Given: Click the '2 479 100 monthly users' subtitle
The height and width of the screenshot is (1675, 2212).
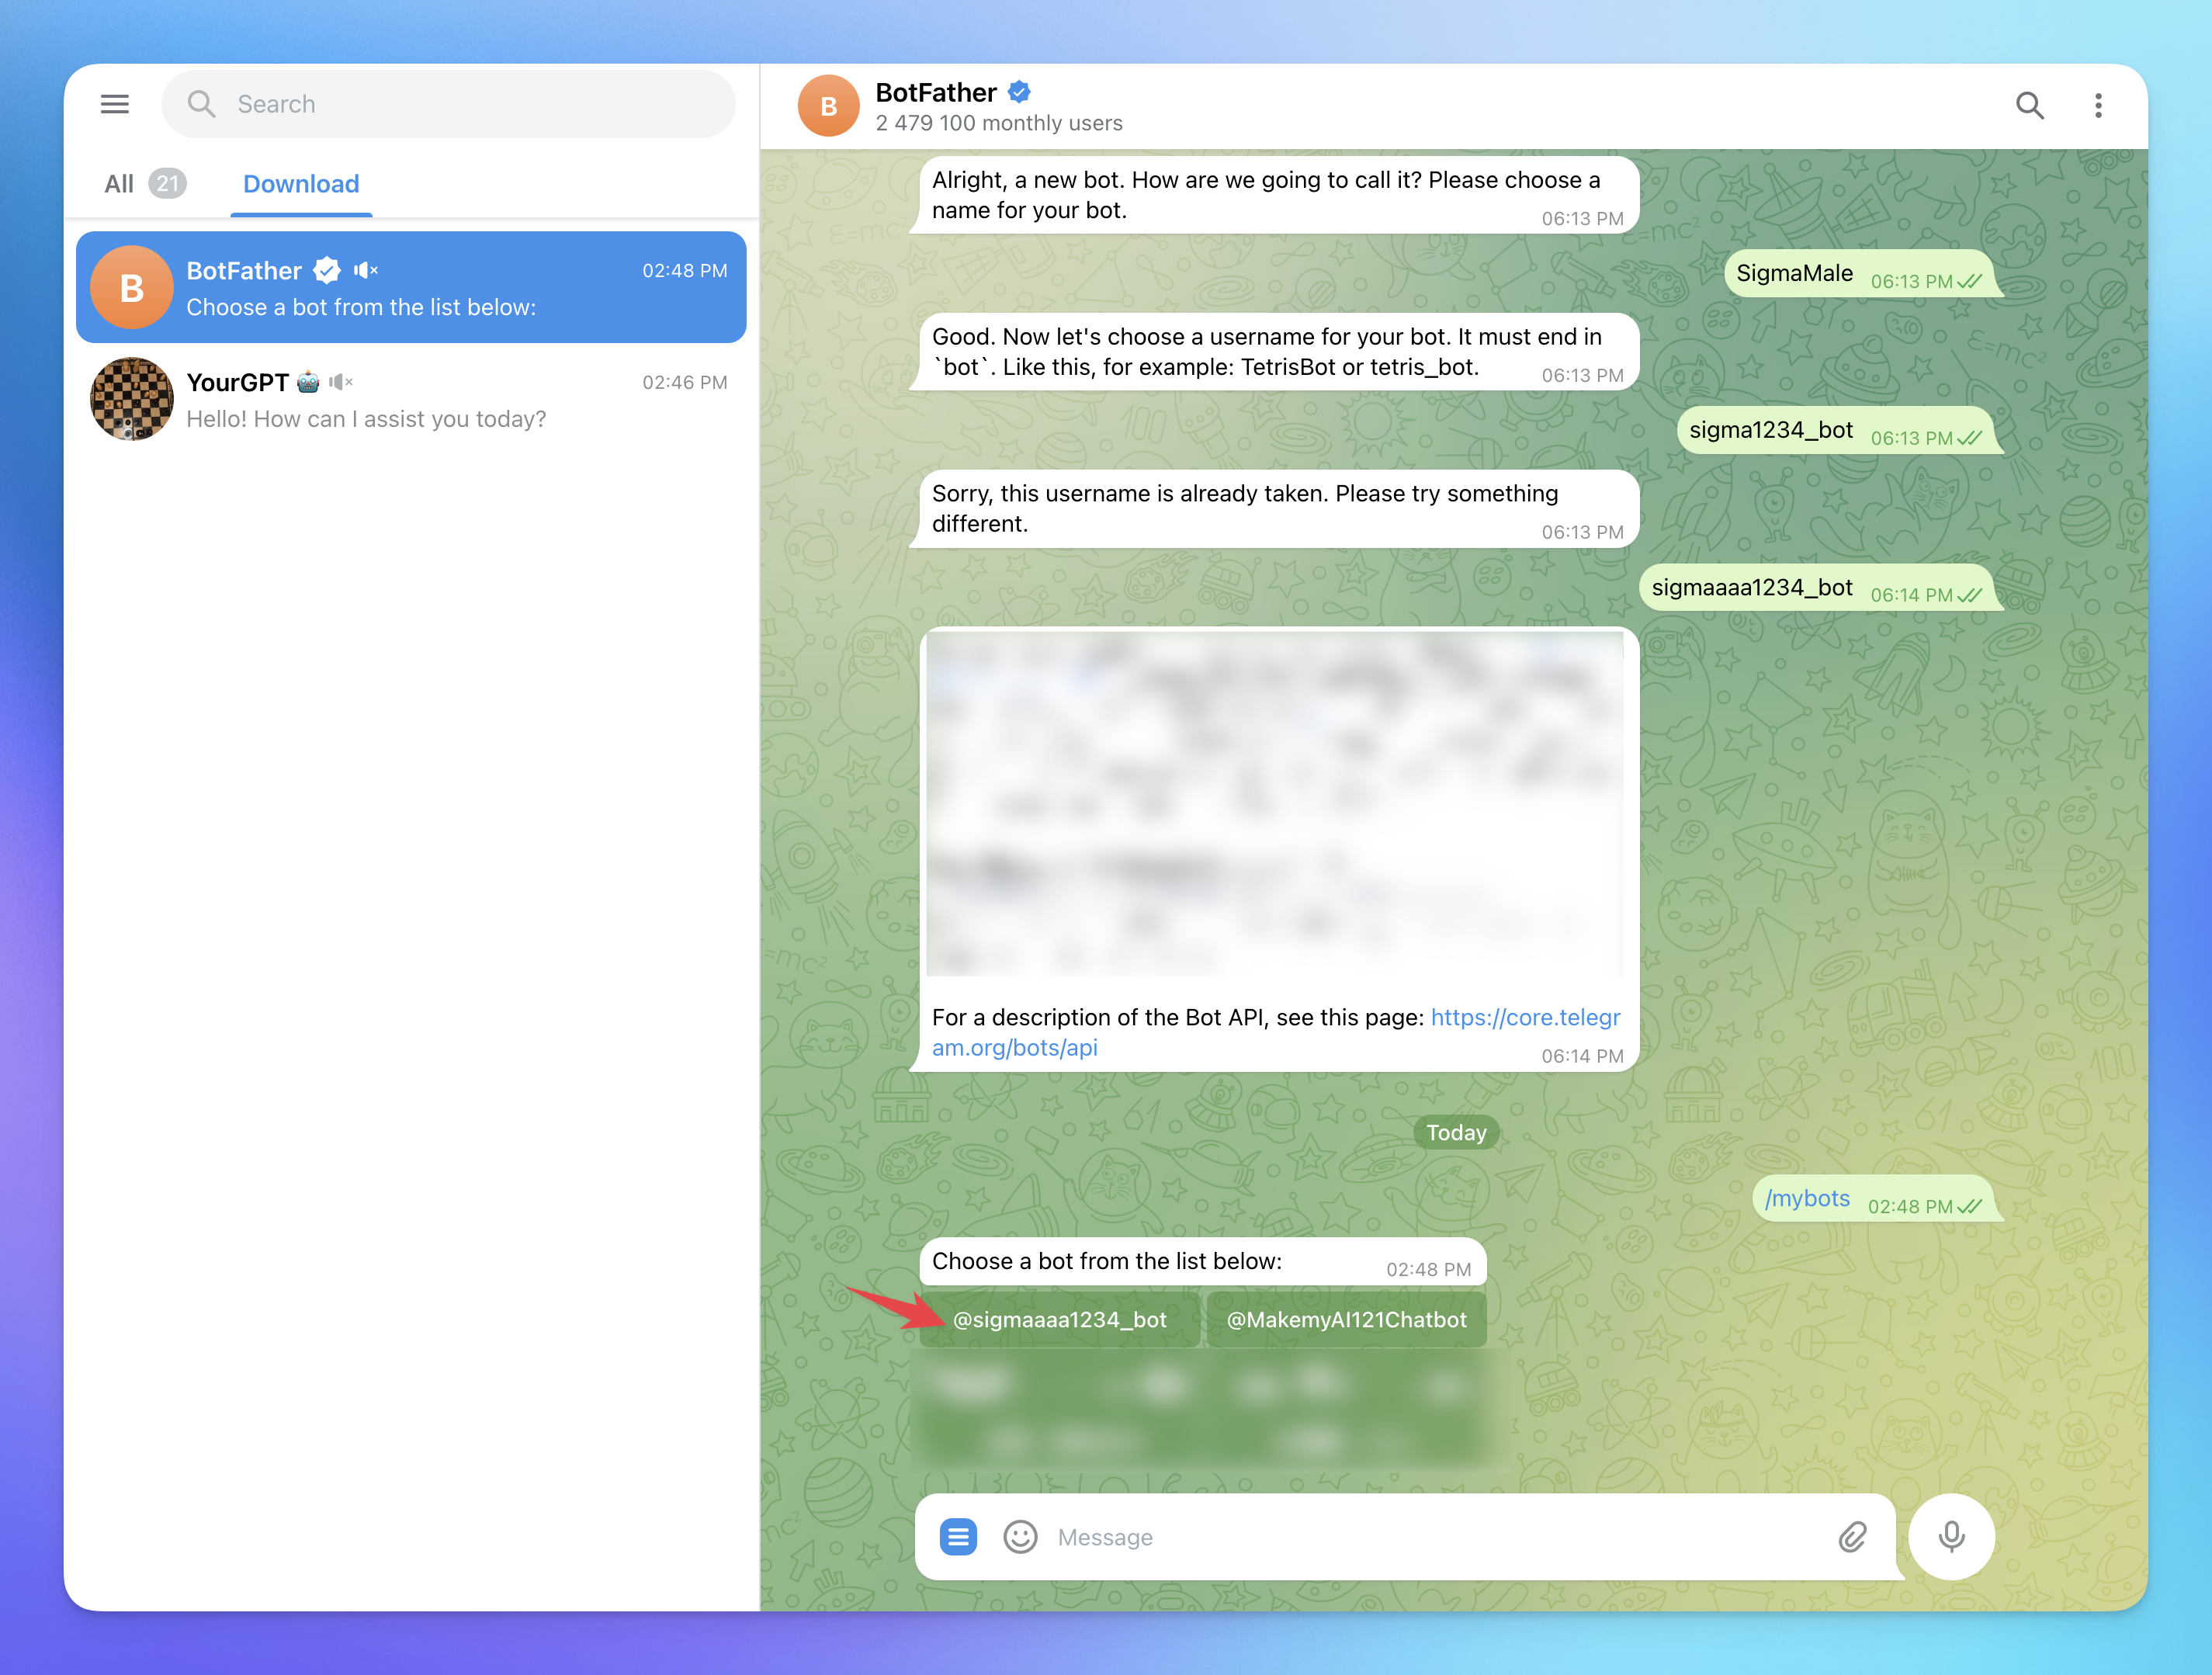Looking at the screenshot, I should 998,123.
